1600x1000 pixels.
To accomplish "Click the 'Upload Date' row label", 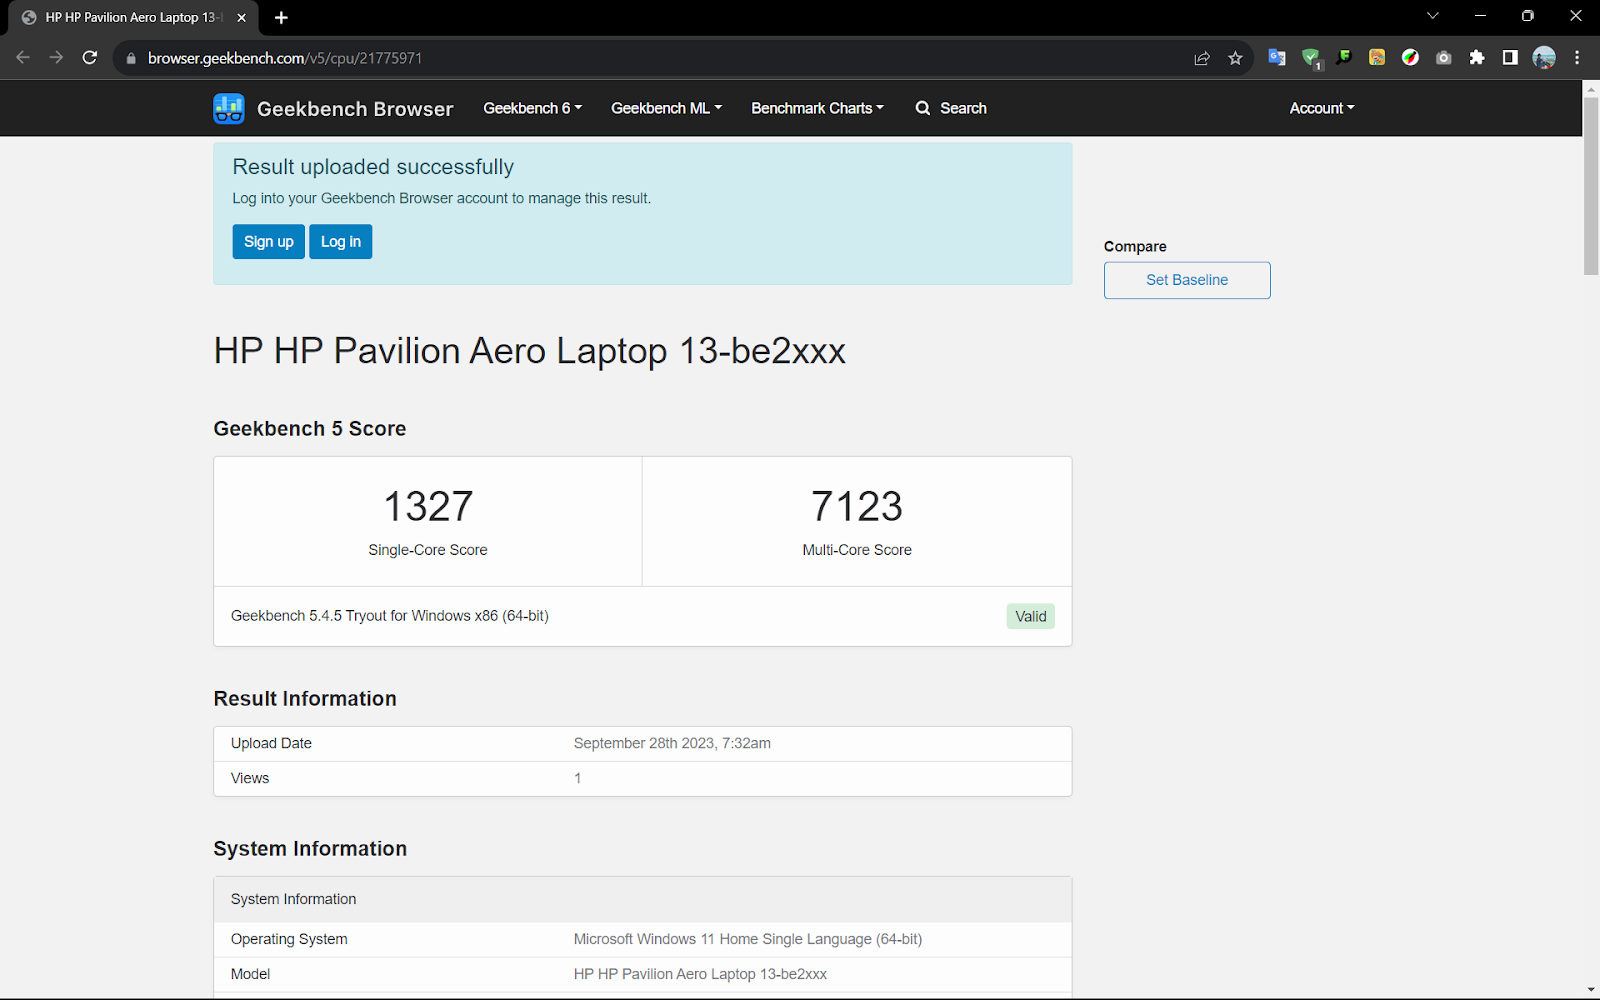I will [x=271, y=743].
